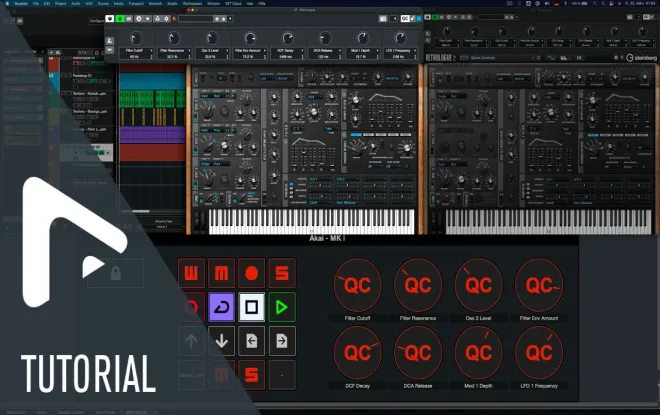660x415 pixels.
Task: Click the Retrologue virtual piano keyboard
Action: point(311,221)
